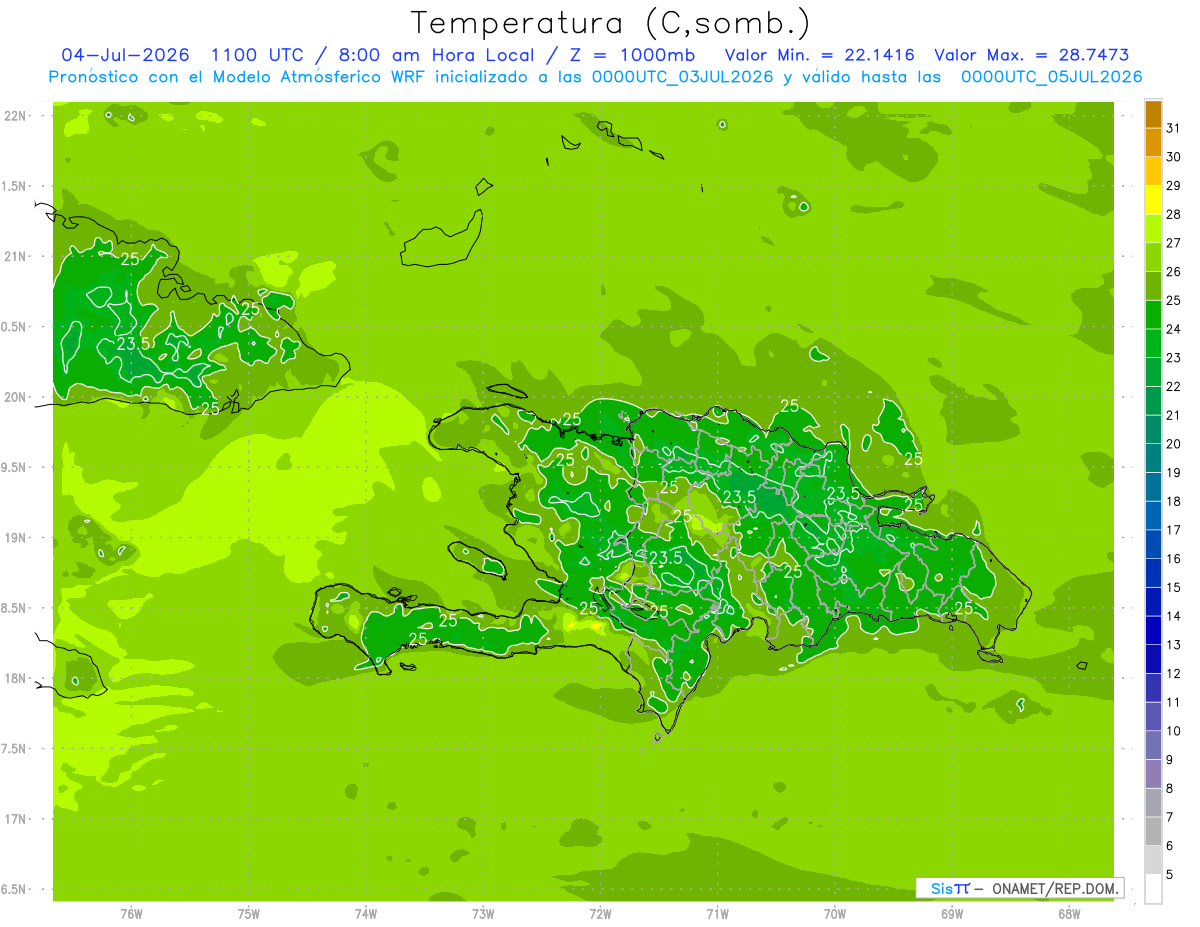Click the color bar segment between 30 and 31

(x=1153, y=142)
